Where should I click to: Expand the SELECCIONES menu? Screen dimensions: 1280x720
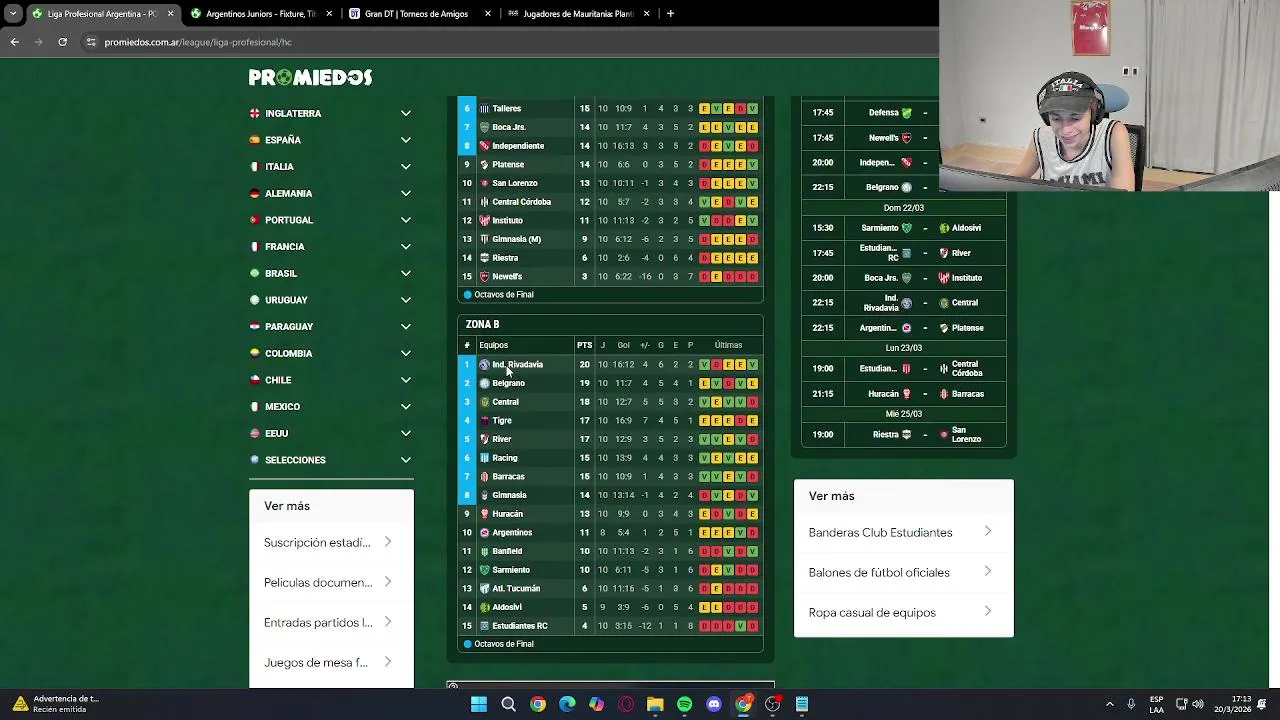point(331,460)
